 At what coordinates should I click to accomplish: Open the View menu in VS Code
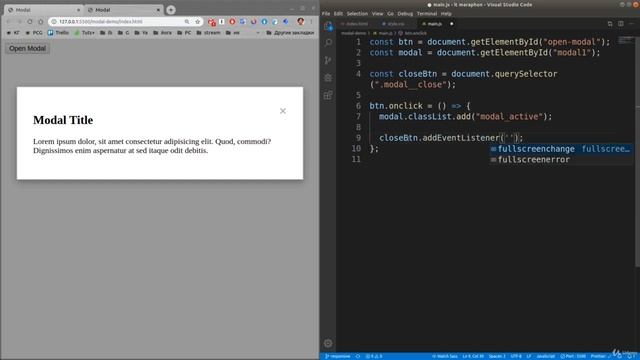pos(378,13)
